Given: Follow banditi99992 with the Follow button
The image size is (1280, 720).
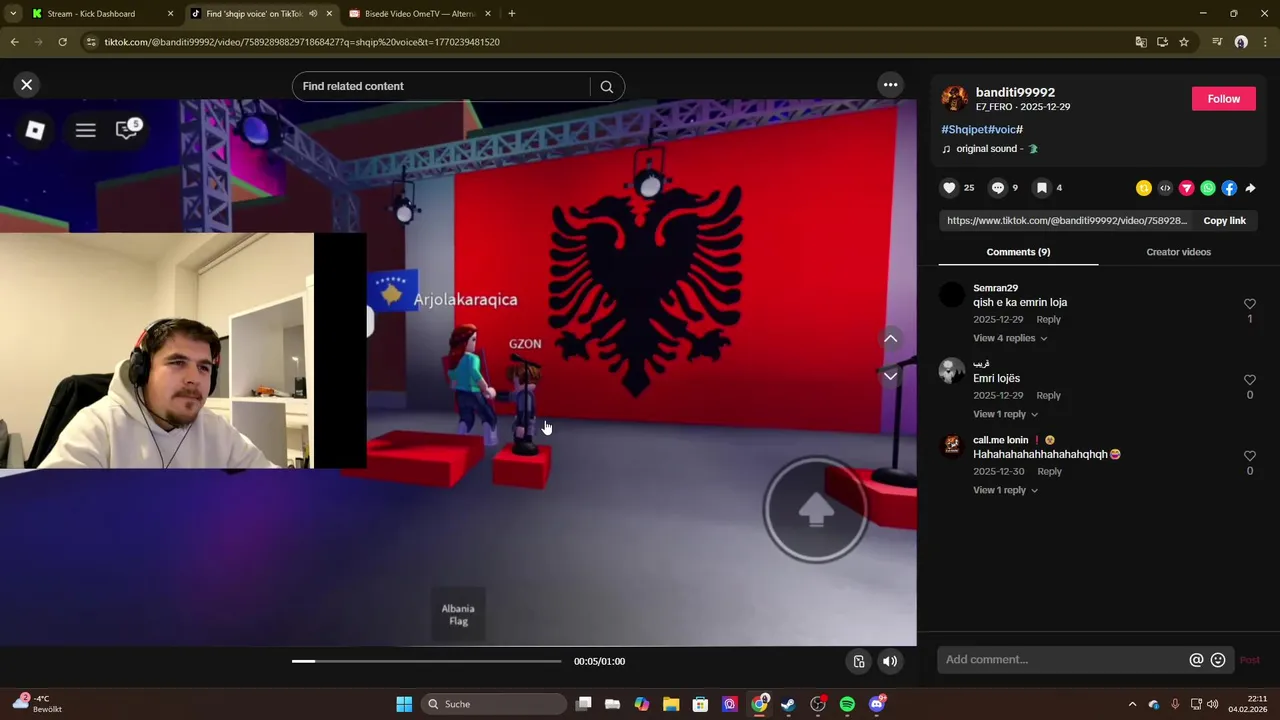Looking at the screenshot, I should point(1223,99).
